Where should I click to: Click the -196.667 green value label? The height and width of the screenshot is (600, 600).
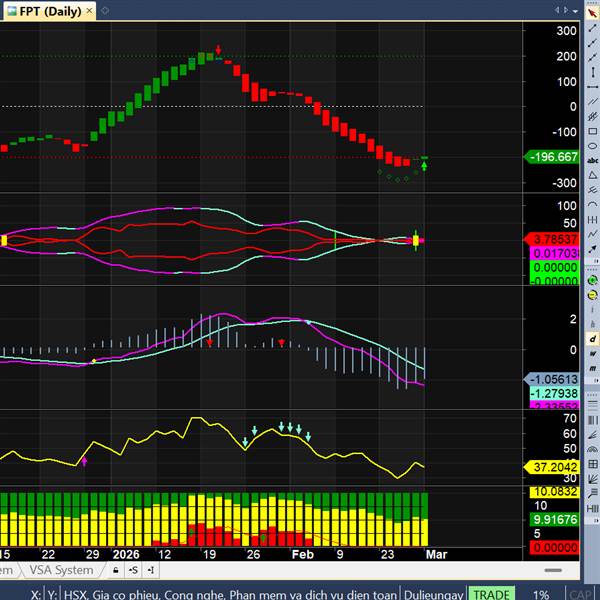pos(553,157)
